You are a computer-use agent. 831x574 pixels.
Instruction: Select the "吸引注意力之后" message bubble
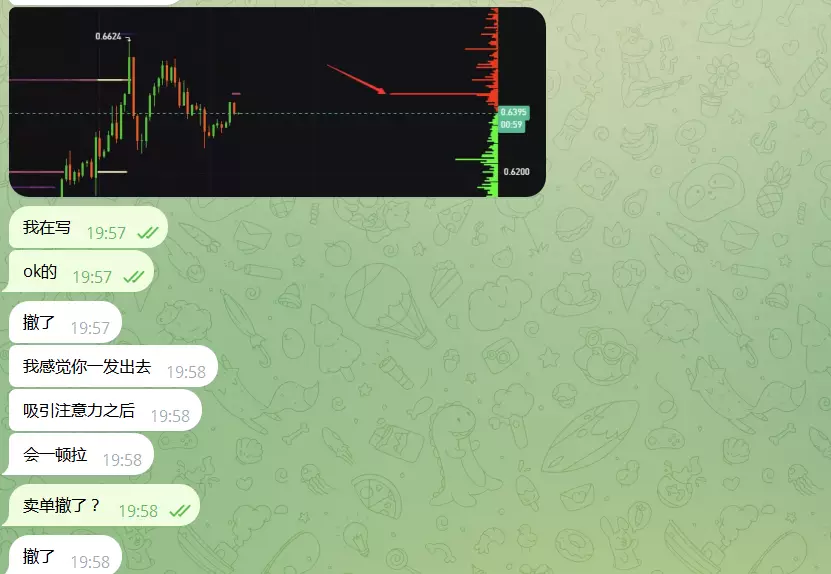(105, 410)
